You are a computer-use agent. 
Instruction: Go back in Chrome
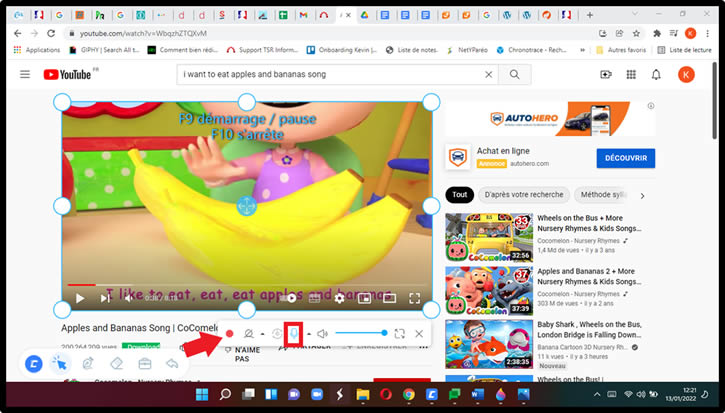(x=18, y=33)
